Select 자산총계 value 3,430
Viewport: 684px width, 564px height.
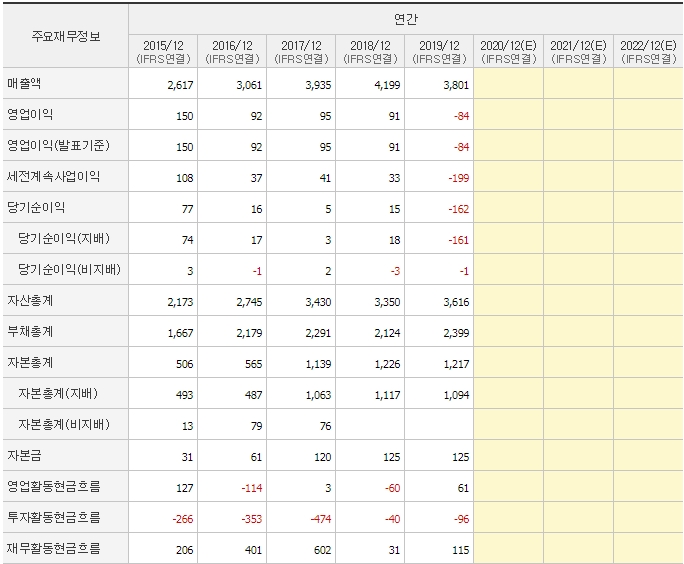tap(318, 302)
